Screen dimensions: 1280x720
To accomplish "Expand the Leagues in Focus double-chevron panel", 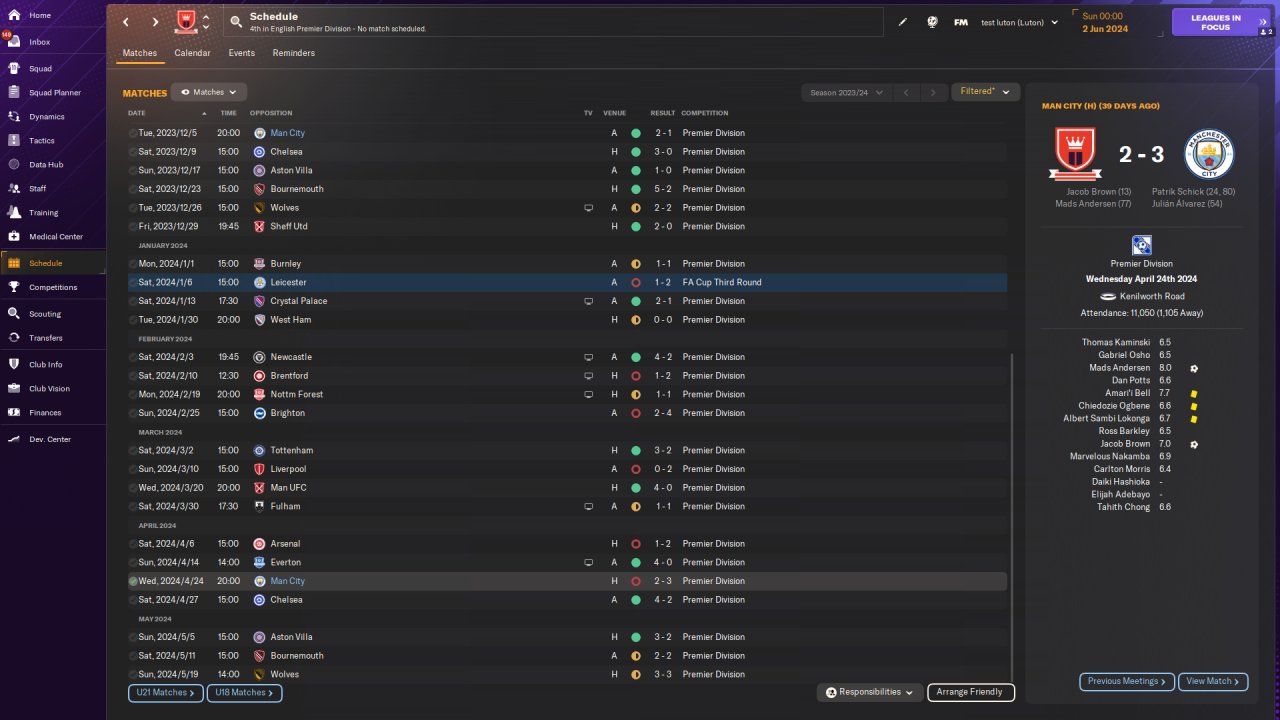I will tap(1263, 22).
